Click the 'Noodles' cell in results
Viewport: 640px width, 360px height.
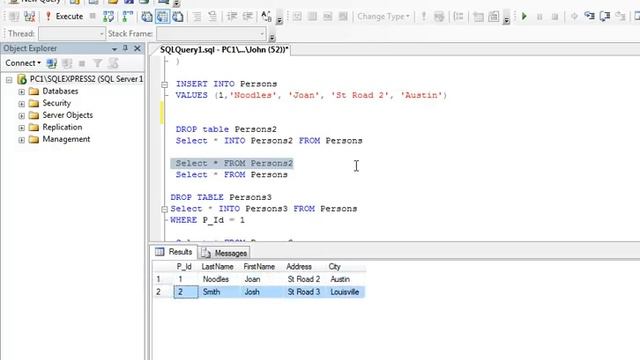point(216,279)
